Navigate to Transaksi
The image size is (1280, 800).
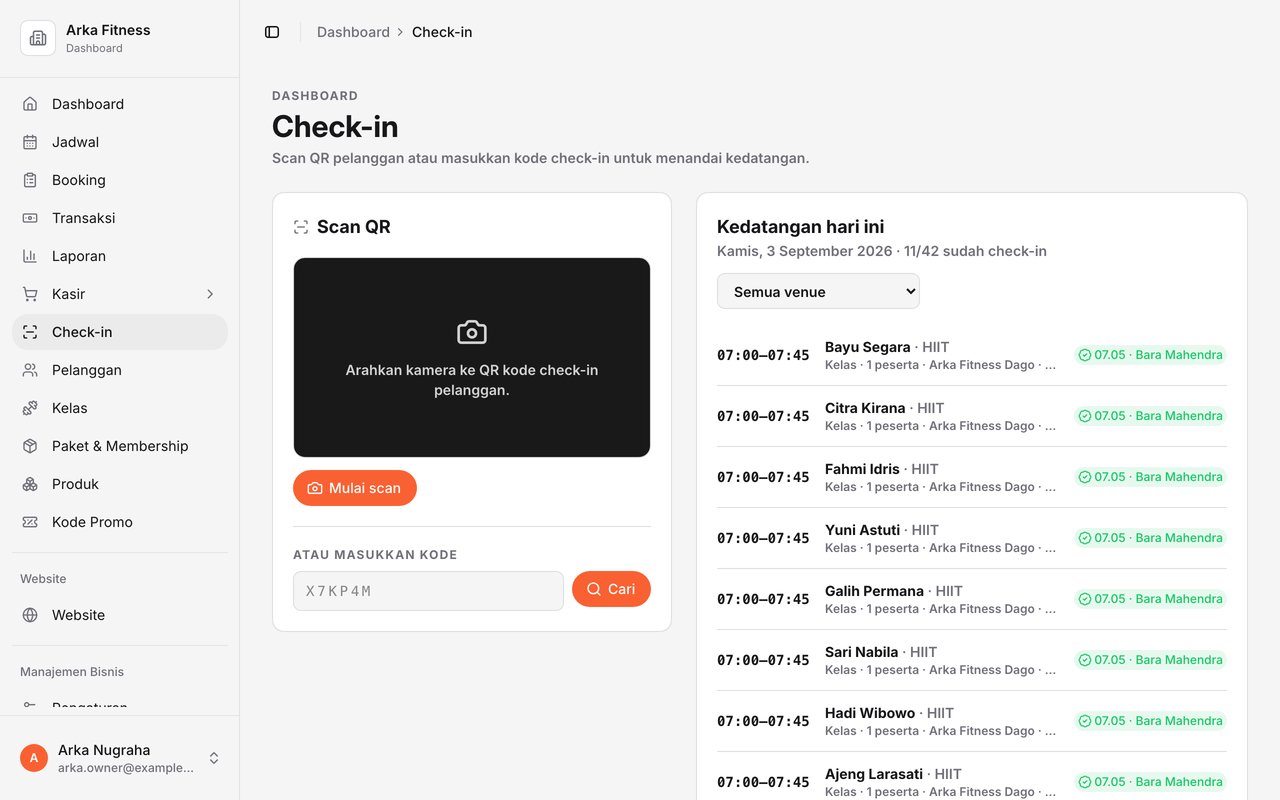tap(120, 218)
